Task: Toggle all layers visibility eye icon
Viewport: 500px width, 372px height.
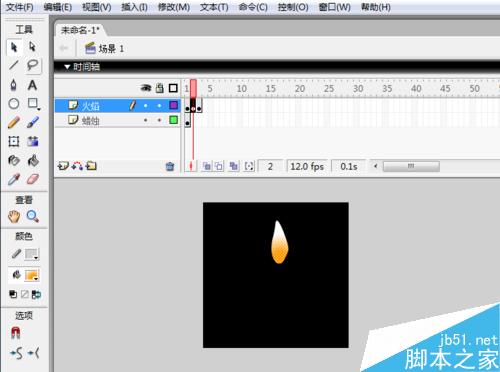Action: pos(146,88)
